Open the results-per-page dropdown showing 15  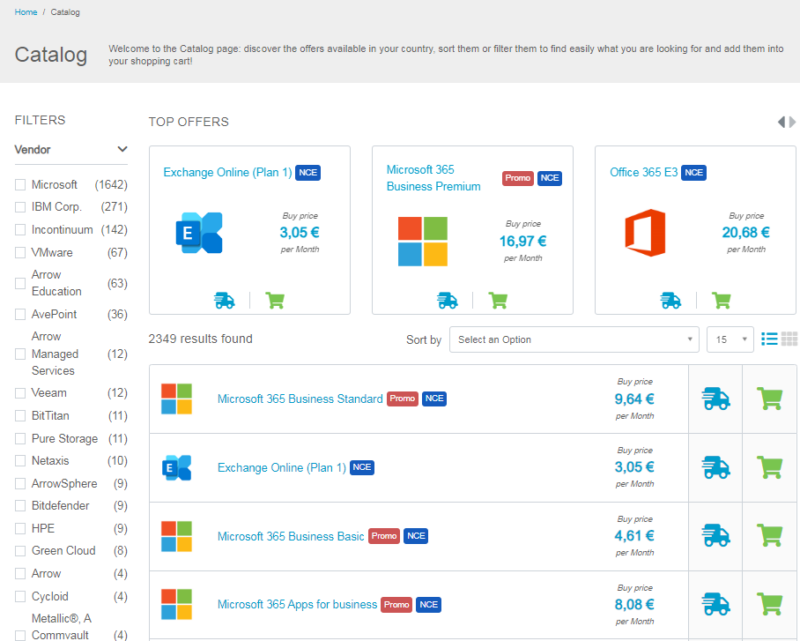point(730,340)
